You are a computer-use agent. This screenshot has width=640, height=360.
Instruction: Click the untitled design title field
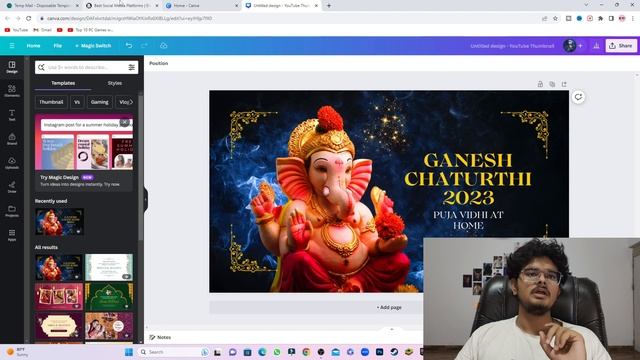click(x=512, y=46)
